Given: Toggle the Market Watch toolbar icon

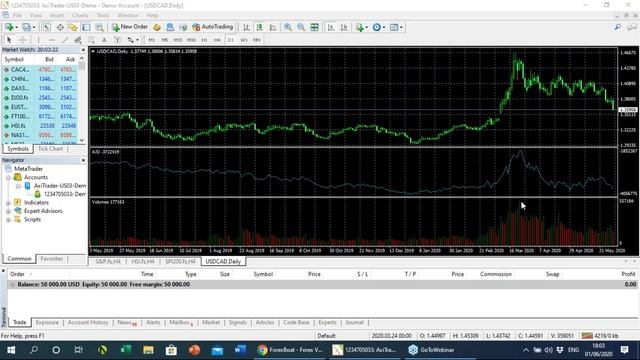Looking at the screenshot, I should click(47, 27).
